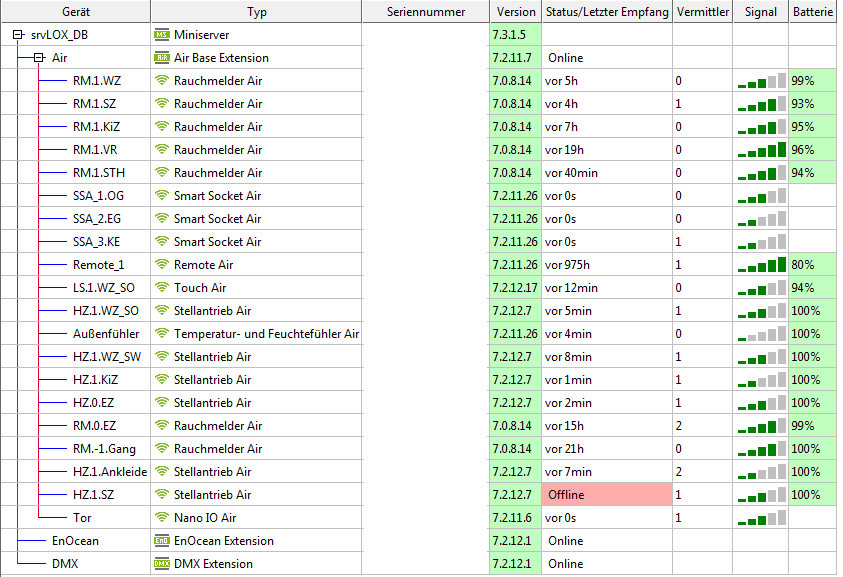Click Online status of EnOcean Extension
This screenshot has width=843, height=577.
(566, 540)
